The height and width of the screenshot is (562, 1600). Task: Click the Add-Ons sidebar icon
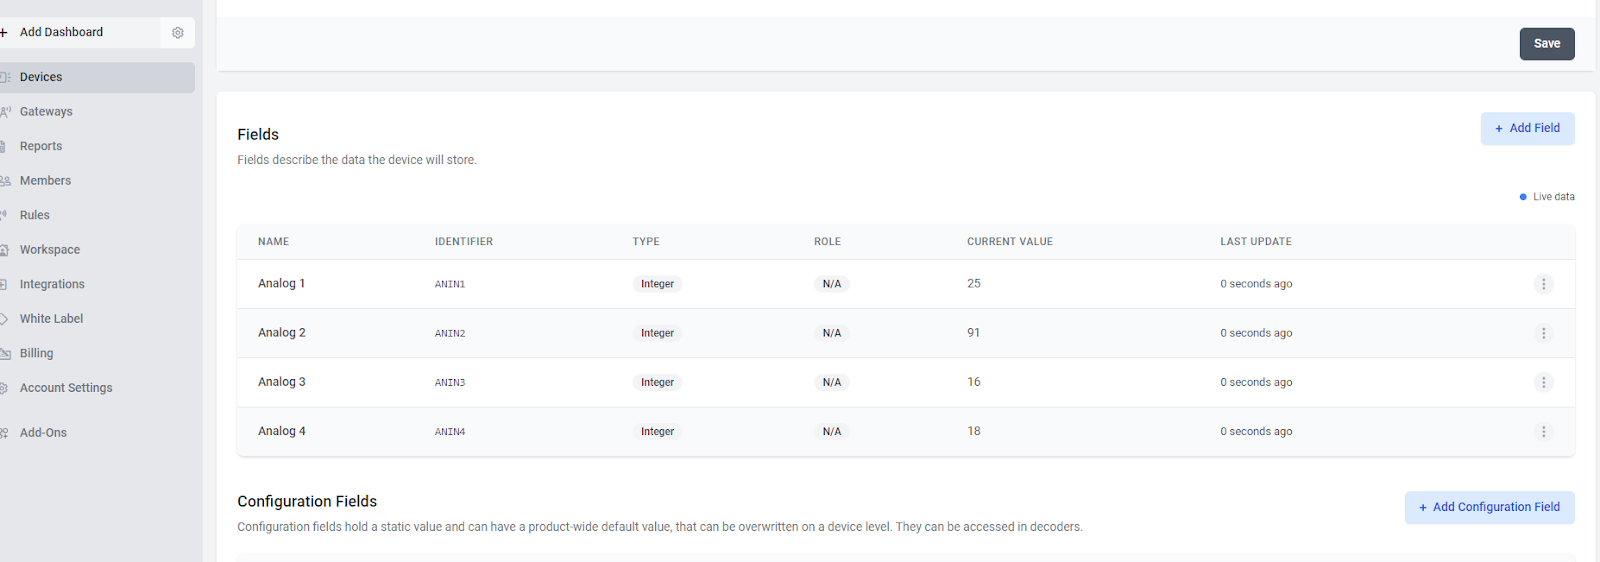click(x=4, y=433)
